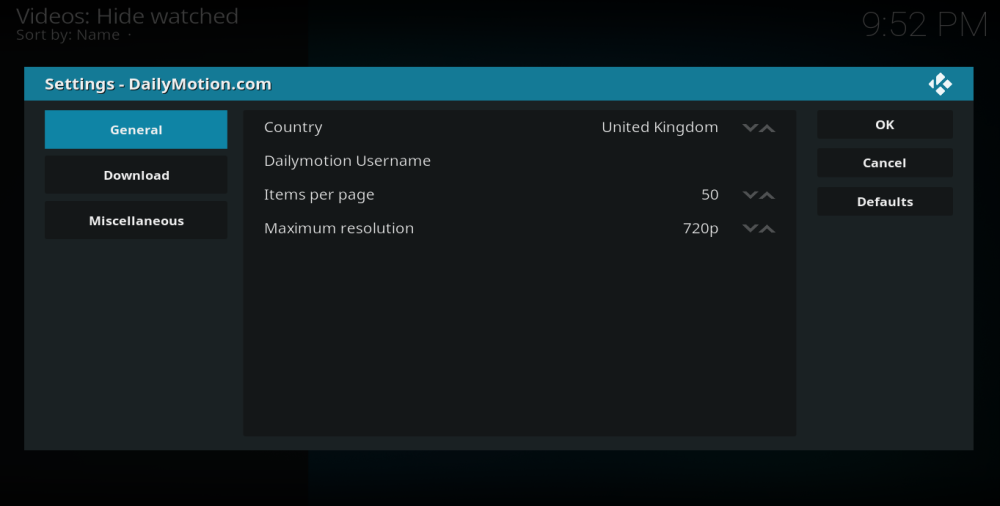
Task: Step Maximum resolution down with down arrow
Action: pyautogui.click(x=750, y=228)
